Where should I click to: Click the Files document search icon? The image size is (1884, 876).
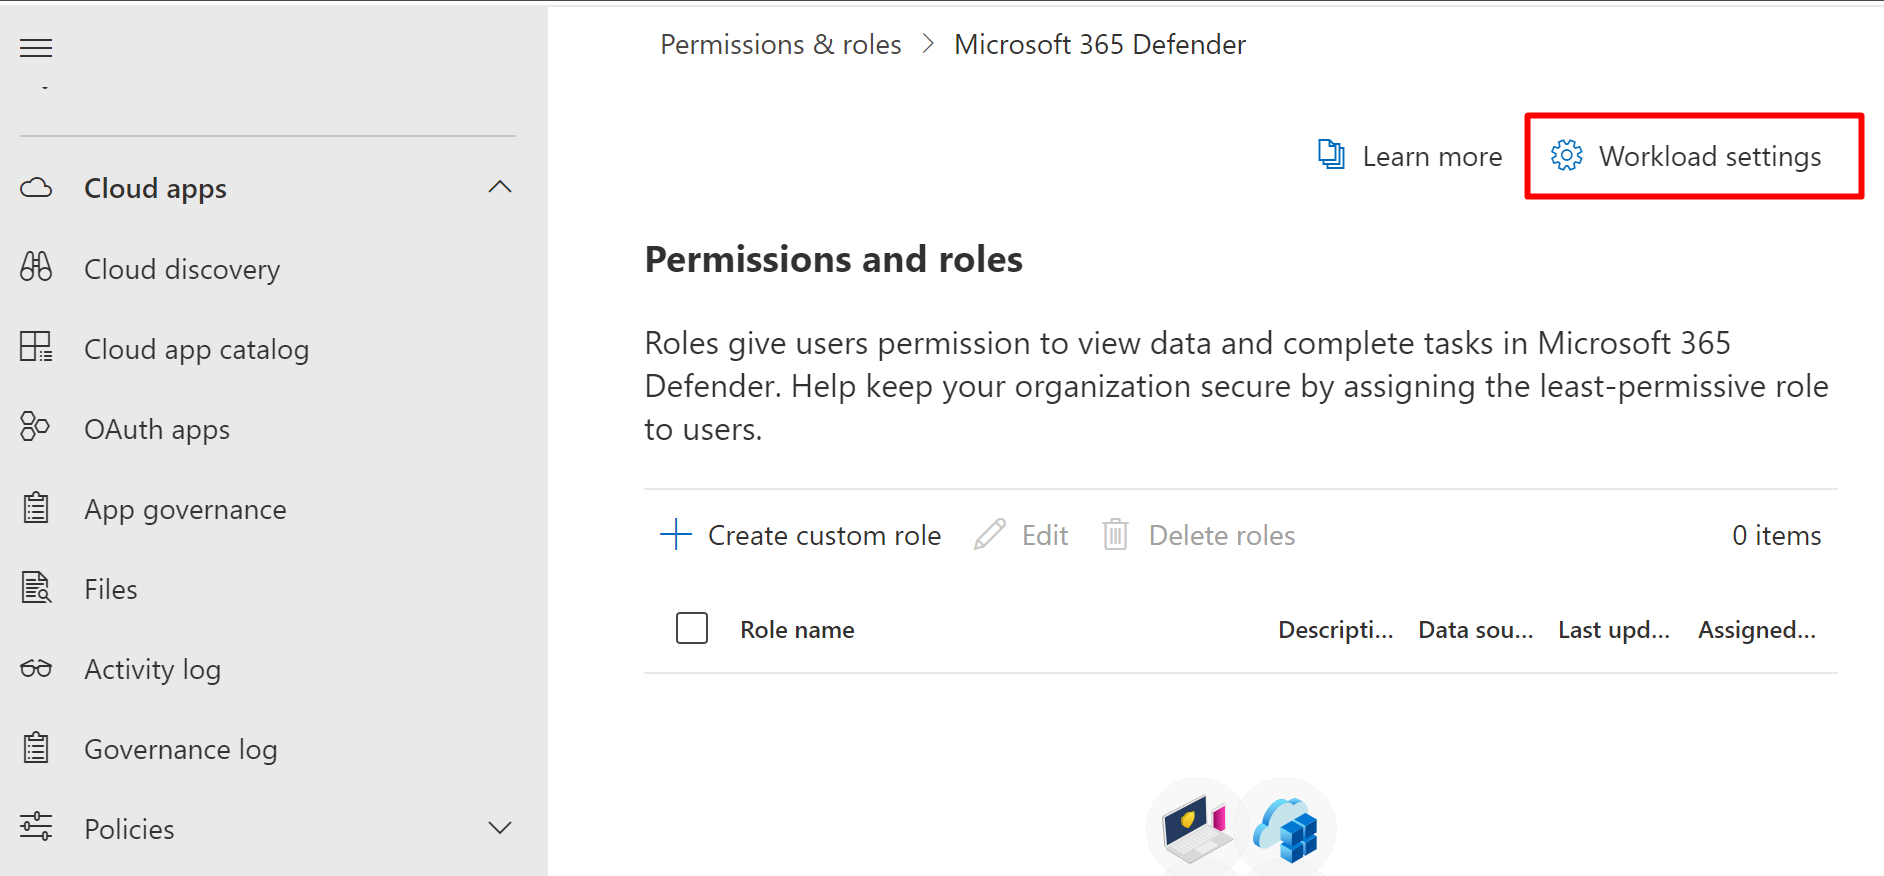(x=36, y=588)
